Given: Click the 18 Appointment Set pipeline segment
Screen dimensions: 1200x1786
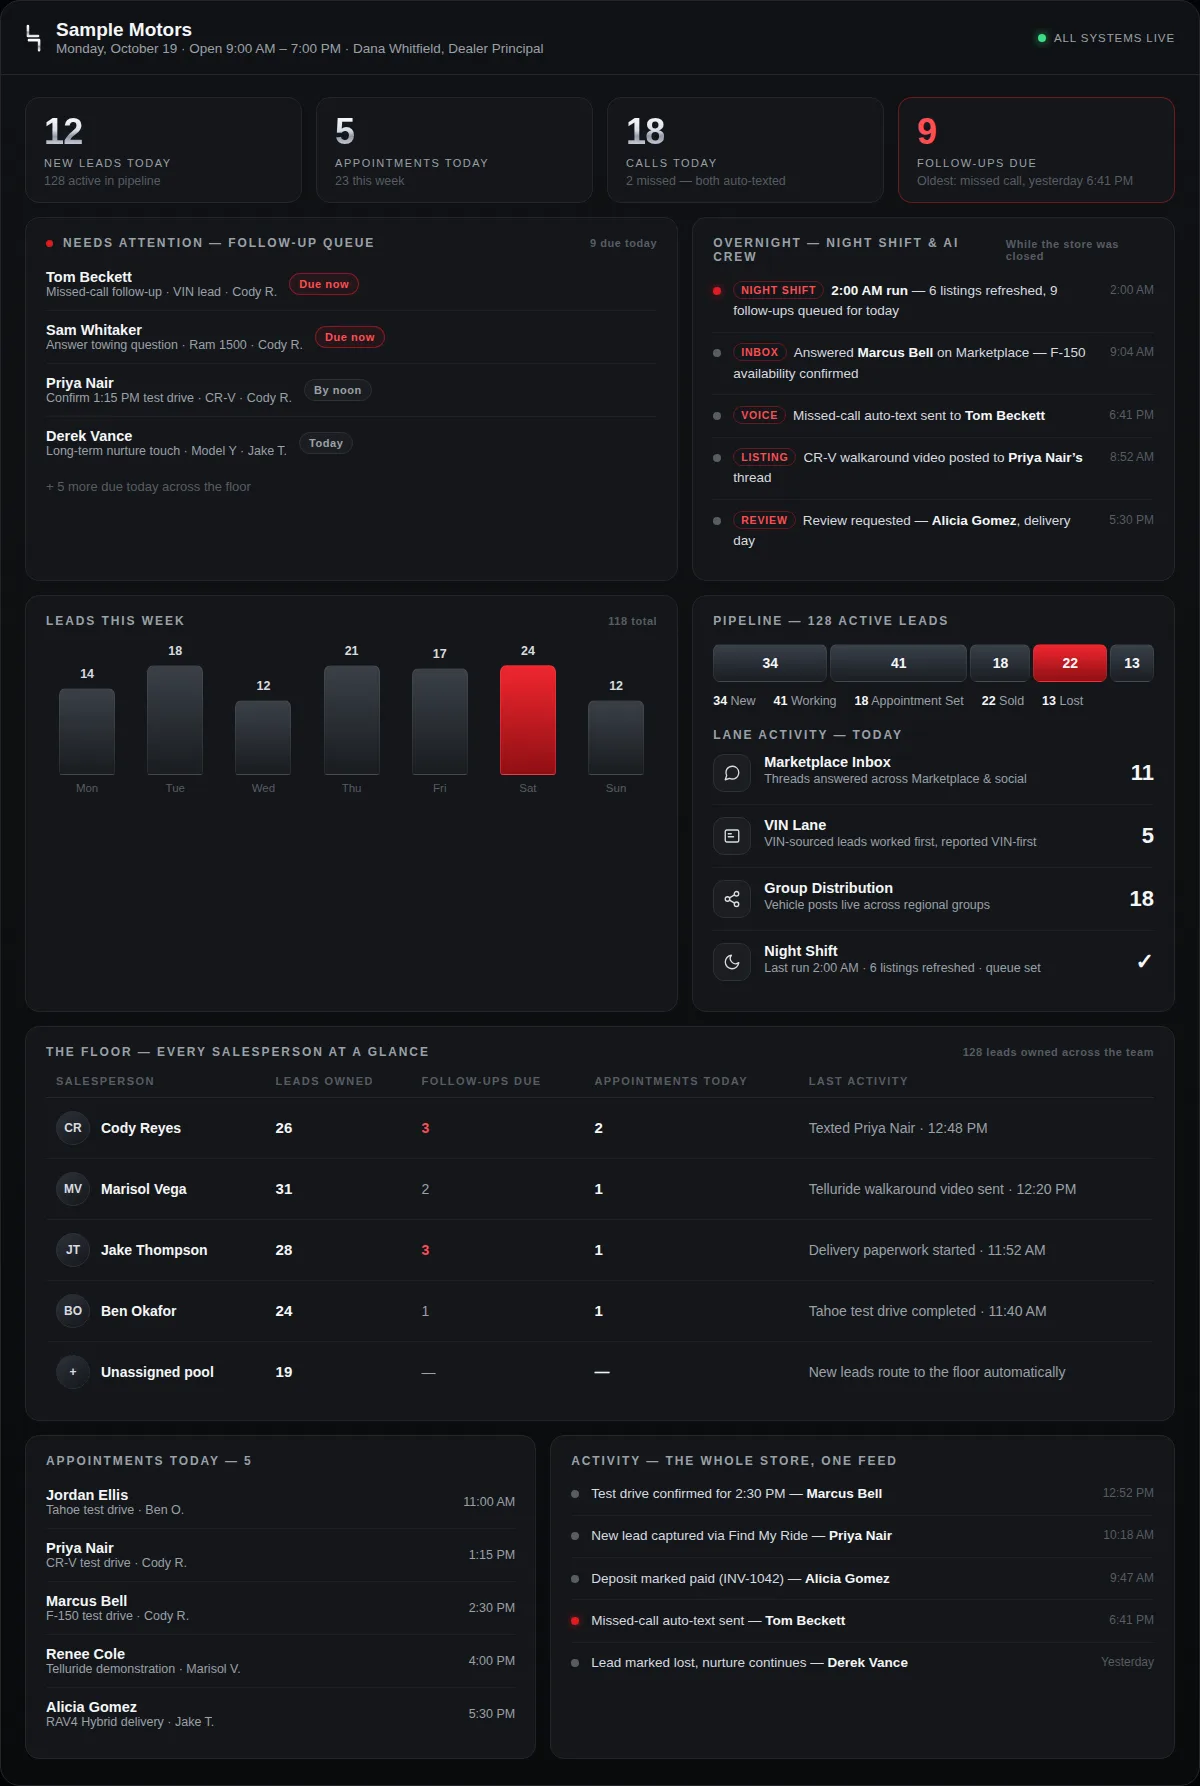Looking at the screenshot, I should coord(1000,663).
